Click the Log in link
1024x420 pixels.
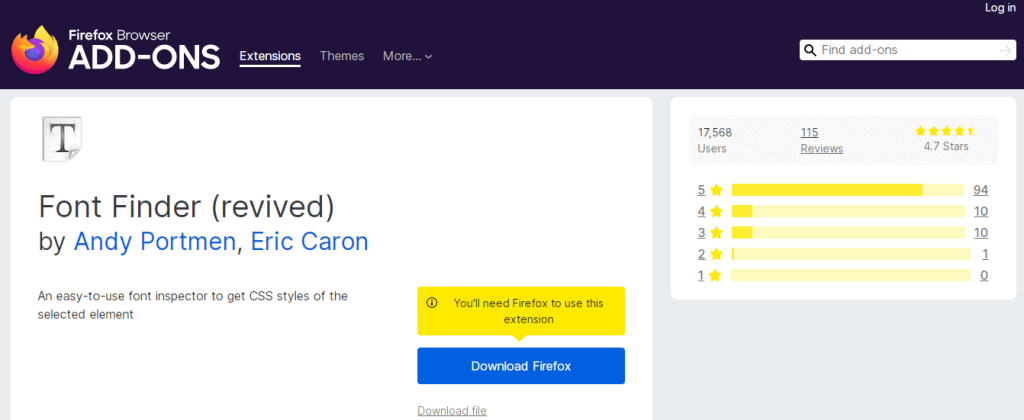tap(1000, 8)
